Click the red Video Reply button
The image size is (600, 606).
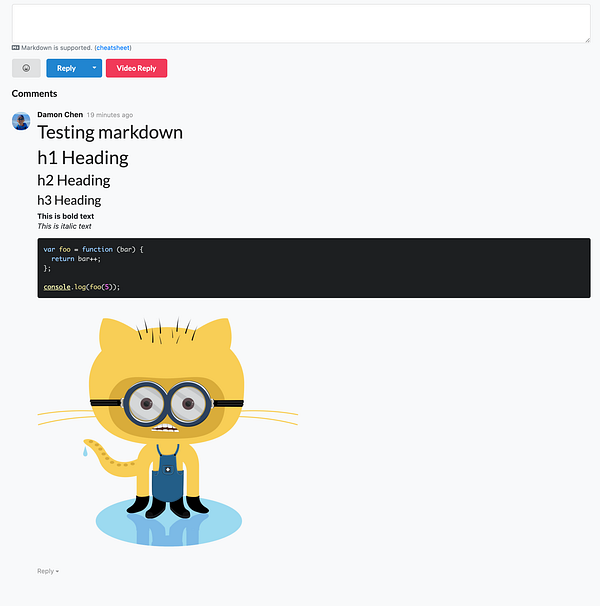(x=136, y=68)
